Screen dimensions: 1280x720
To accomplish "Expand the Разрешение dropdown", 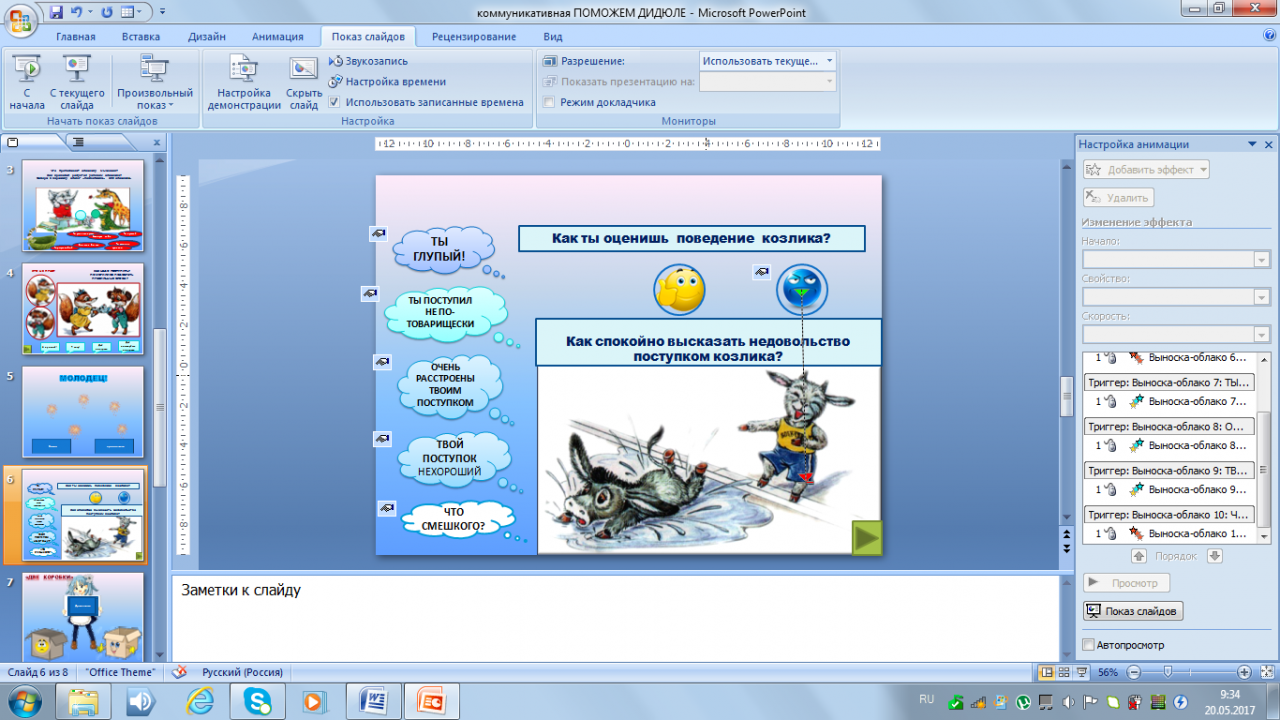I will coord(829,61).
